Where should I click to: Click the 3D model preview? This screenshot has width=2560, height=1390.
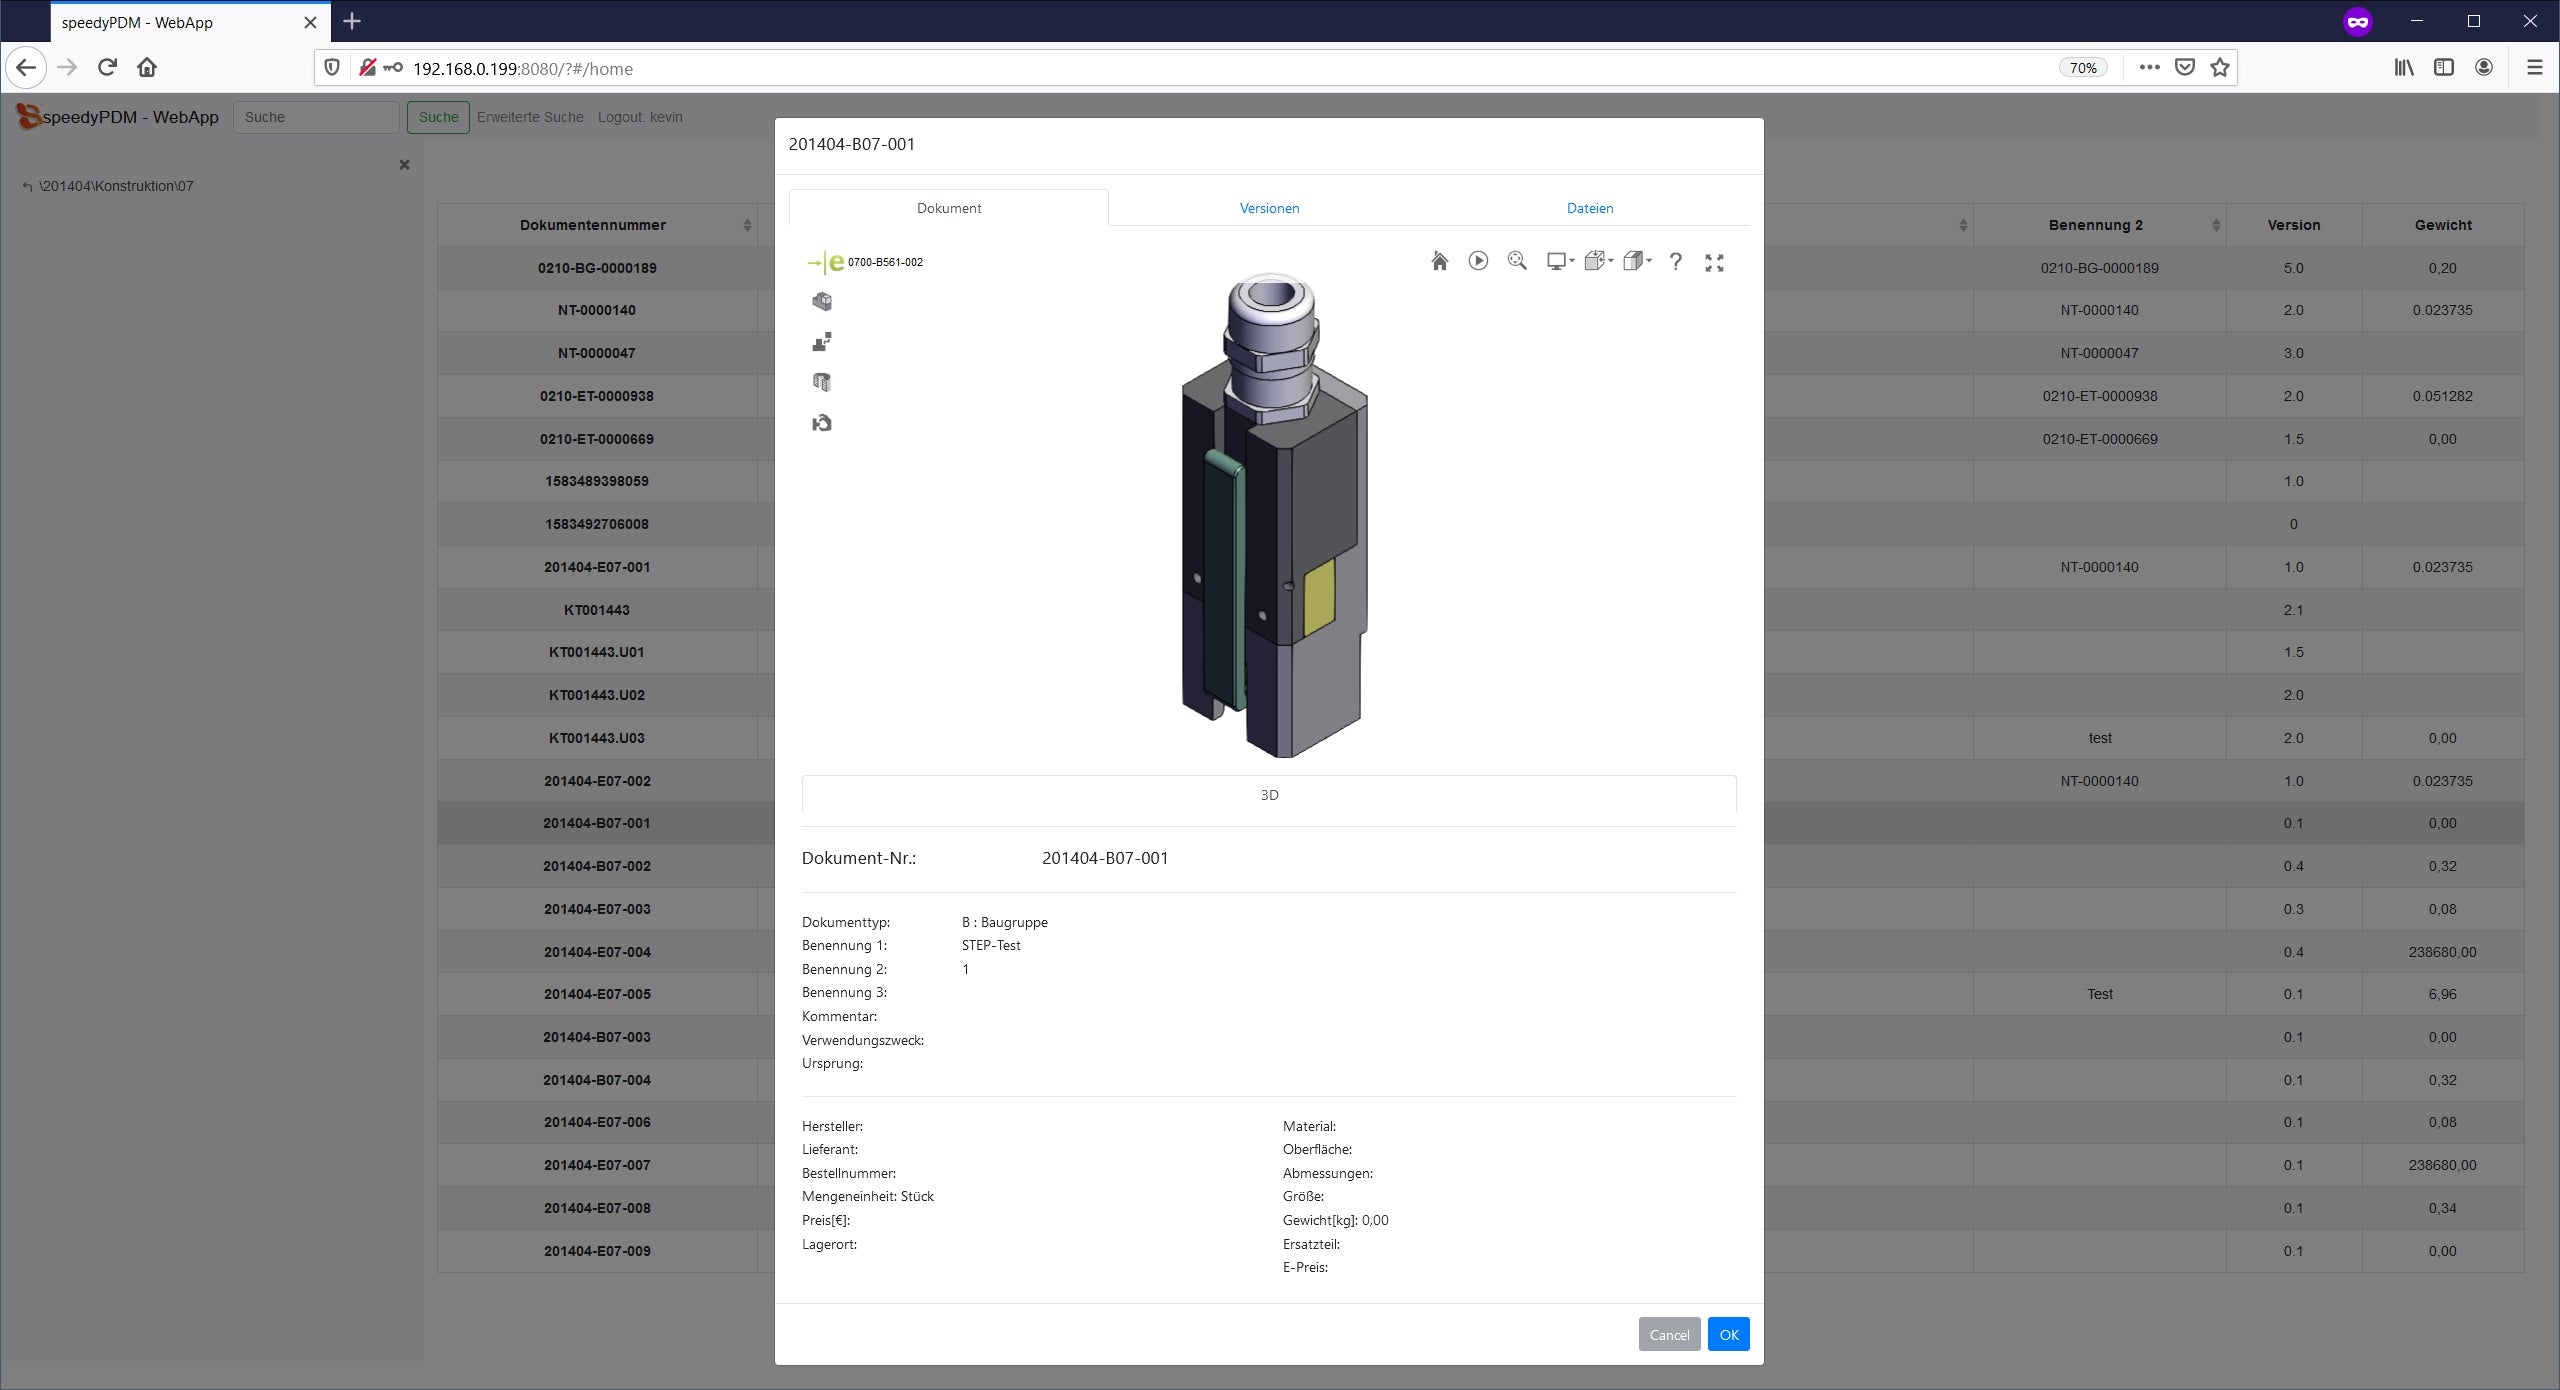click(1274, 515)
